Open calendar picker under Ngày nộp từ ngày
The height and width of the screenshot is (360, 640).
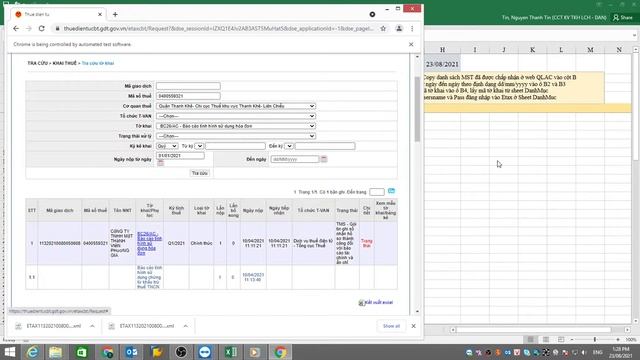(x=160, y=163)
